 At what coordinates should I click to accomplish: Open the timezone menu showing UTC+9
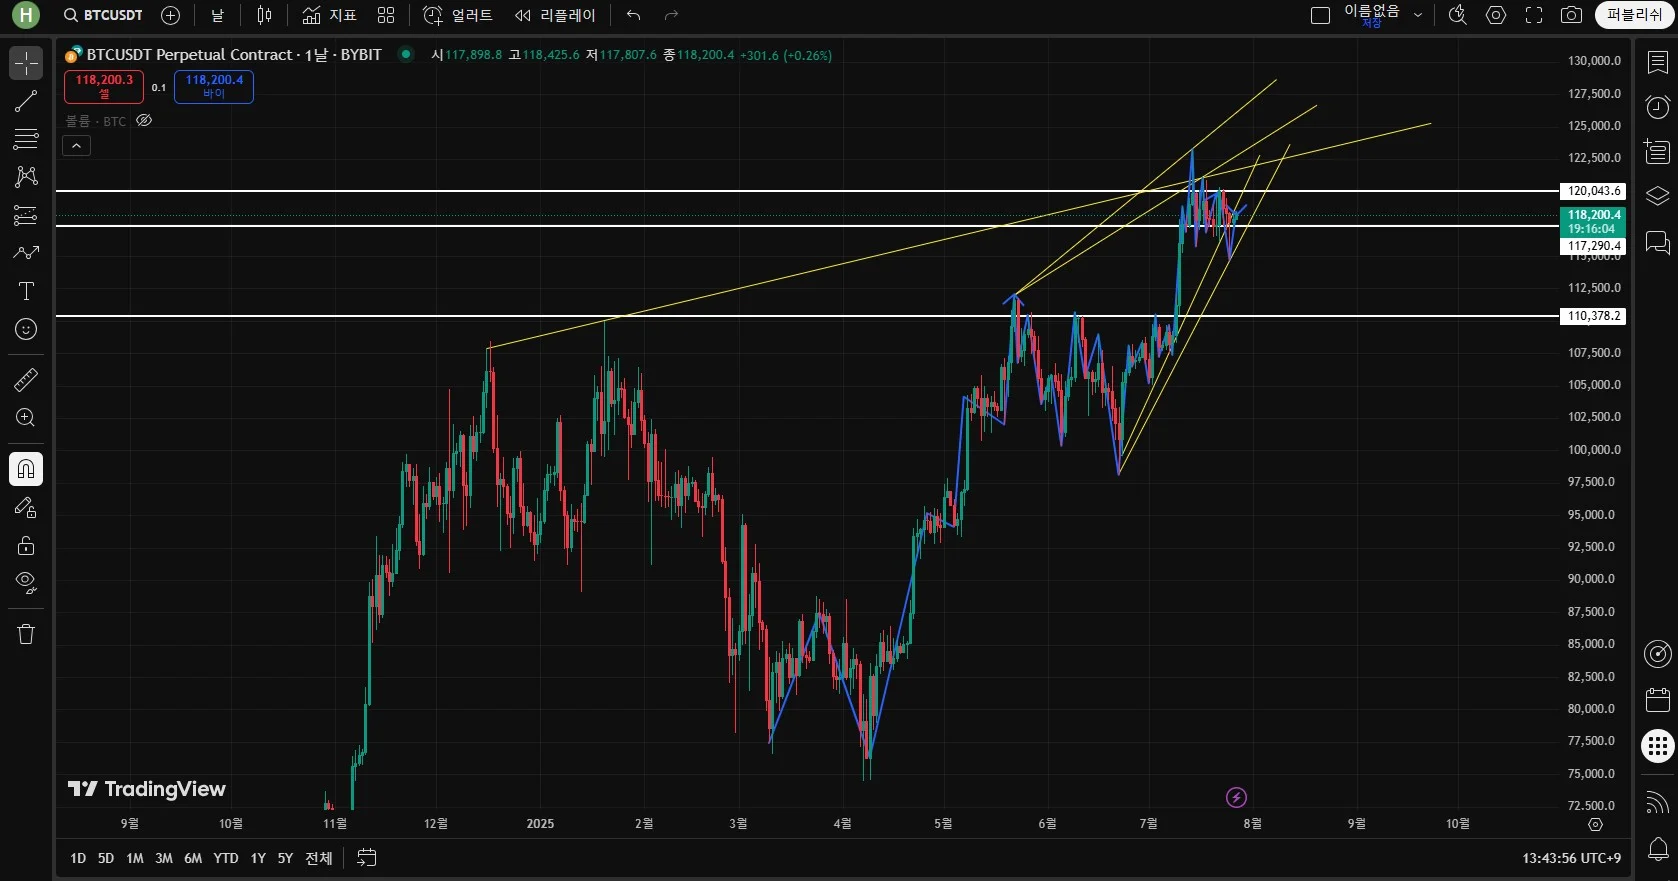(1571, 858)
